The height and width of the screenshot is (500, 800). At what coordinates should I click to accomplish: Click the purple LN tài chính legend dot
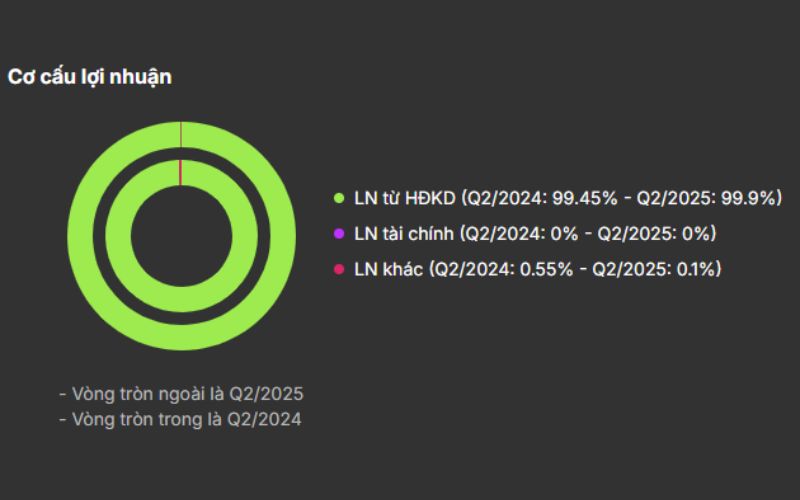(x=338, y=234)
